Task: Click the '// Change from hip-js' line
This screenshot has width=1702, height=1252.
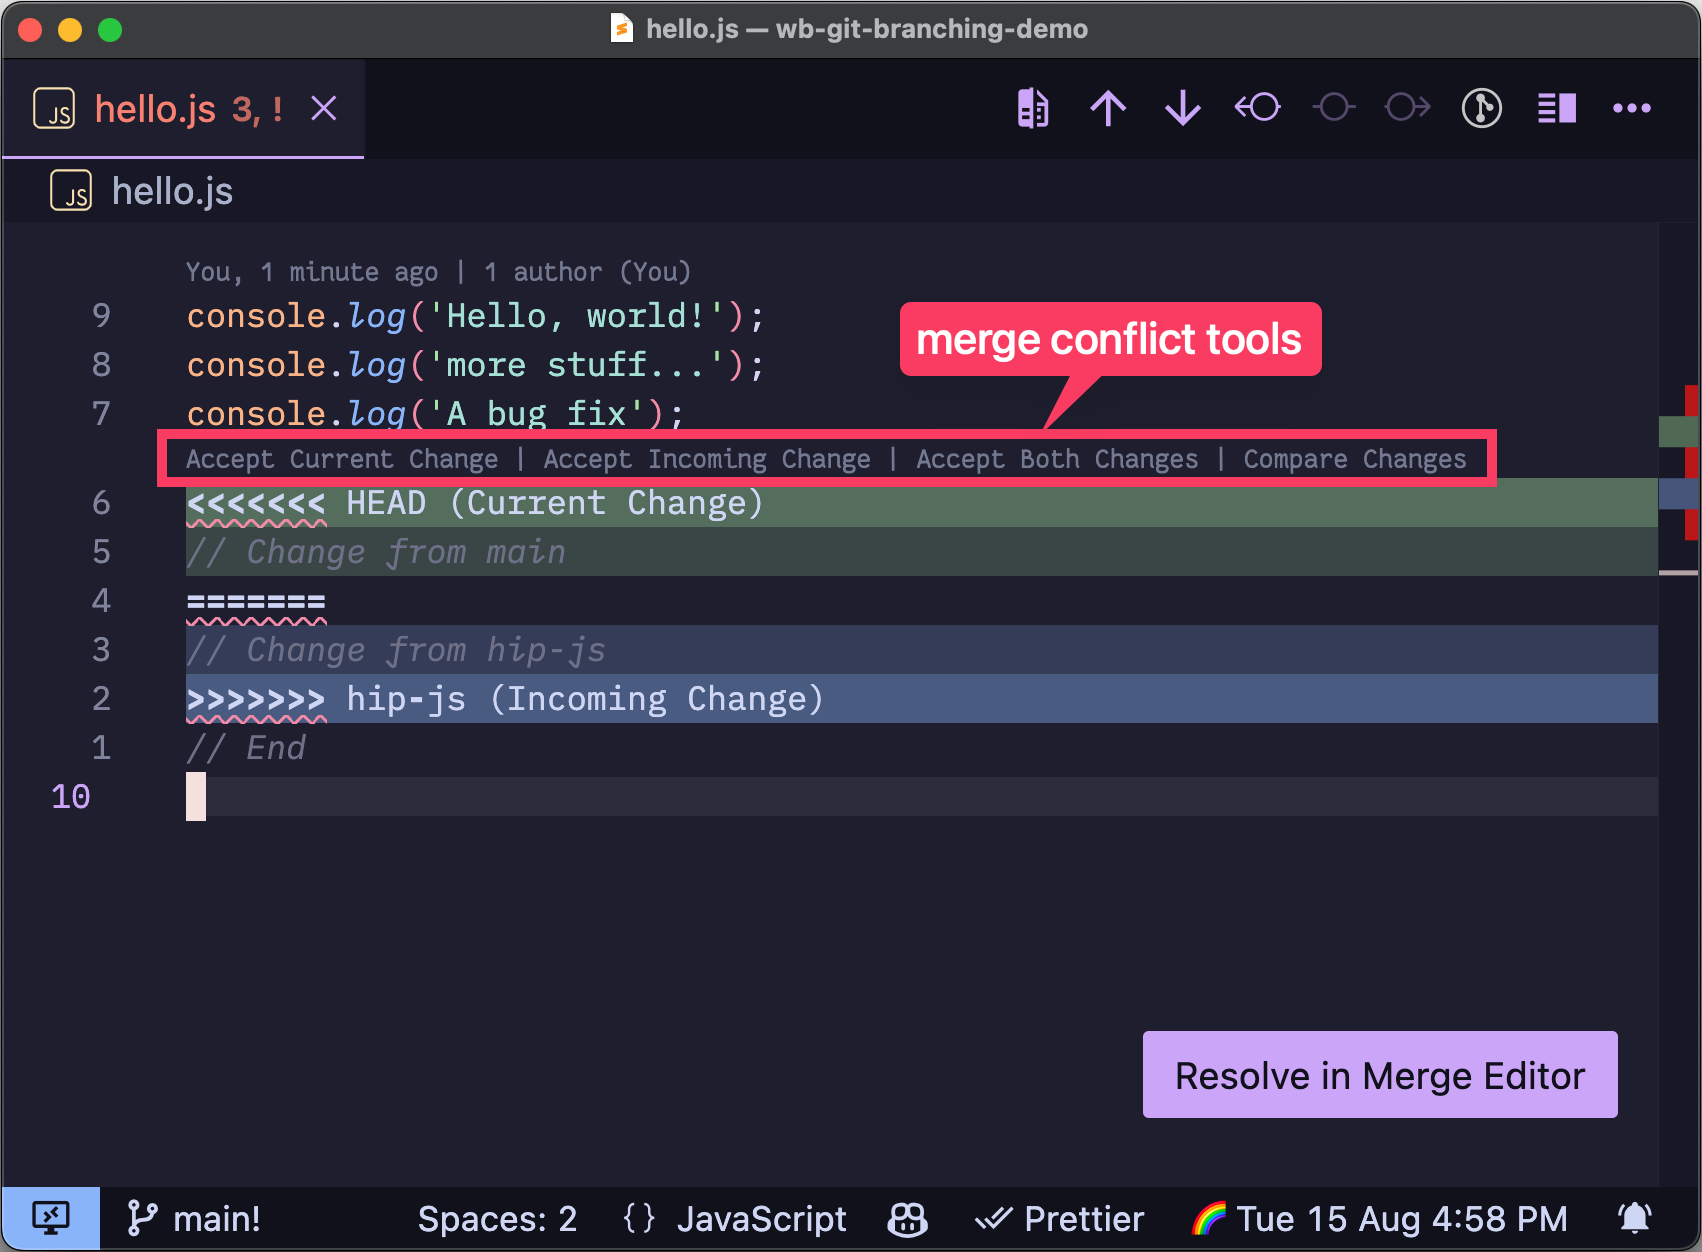Action: [921, 650]
